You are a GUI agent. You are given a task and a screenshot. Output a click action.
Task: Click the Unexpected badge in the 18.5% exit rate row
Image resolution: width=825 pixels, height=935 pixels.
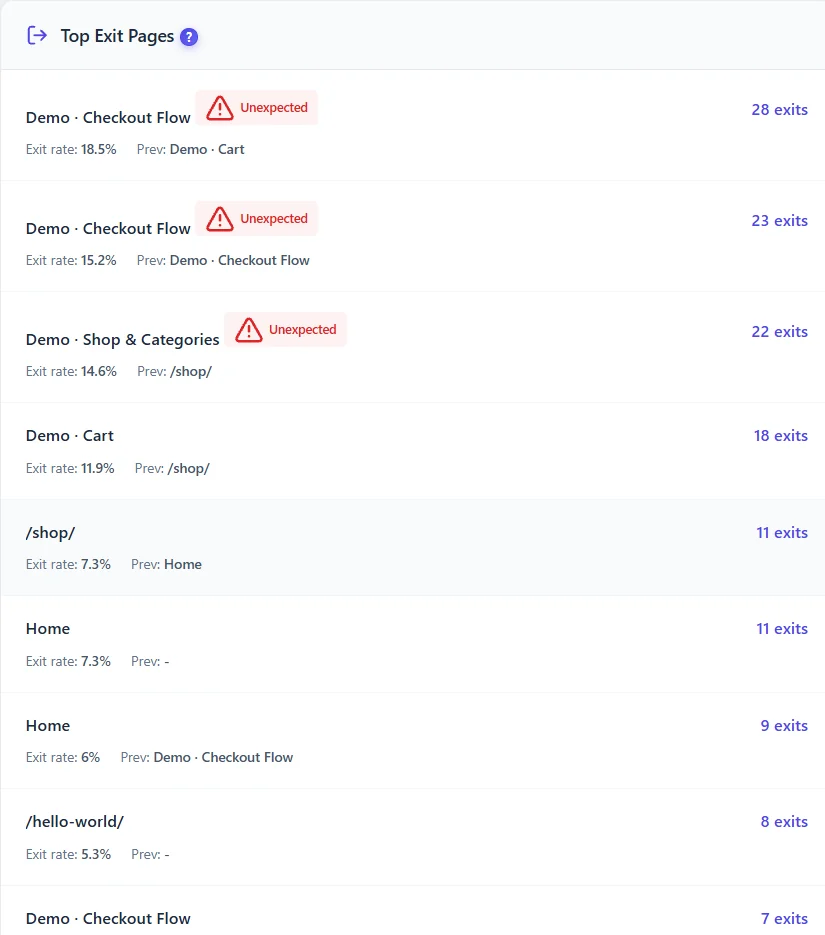pos(257,108)
